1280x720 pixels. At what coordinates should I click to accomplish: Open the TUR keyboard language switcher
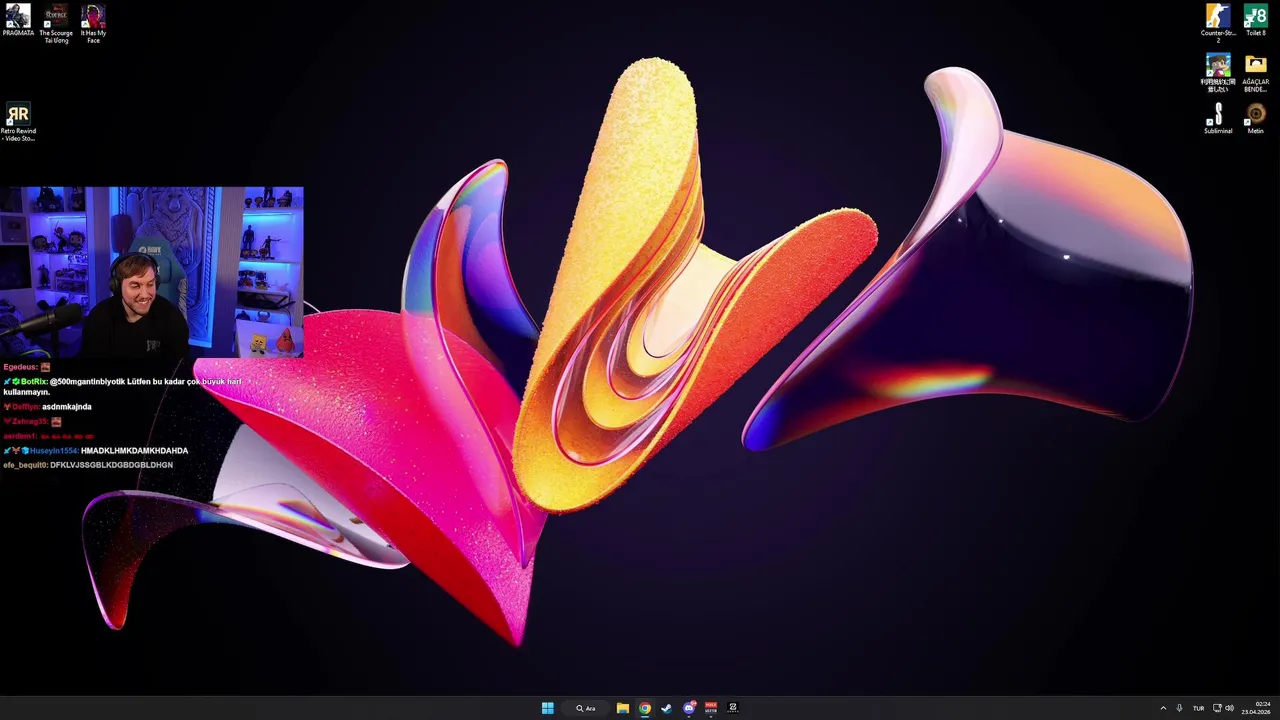(1198, 708)
